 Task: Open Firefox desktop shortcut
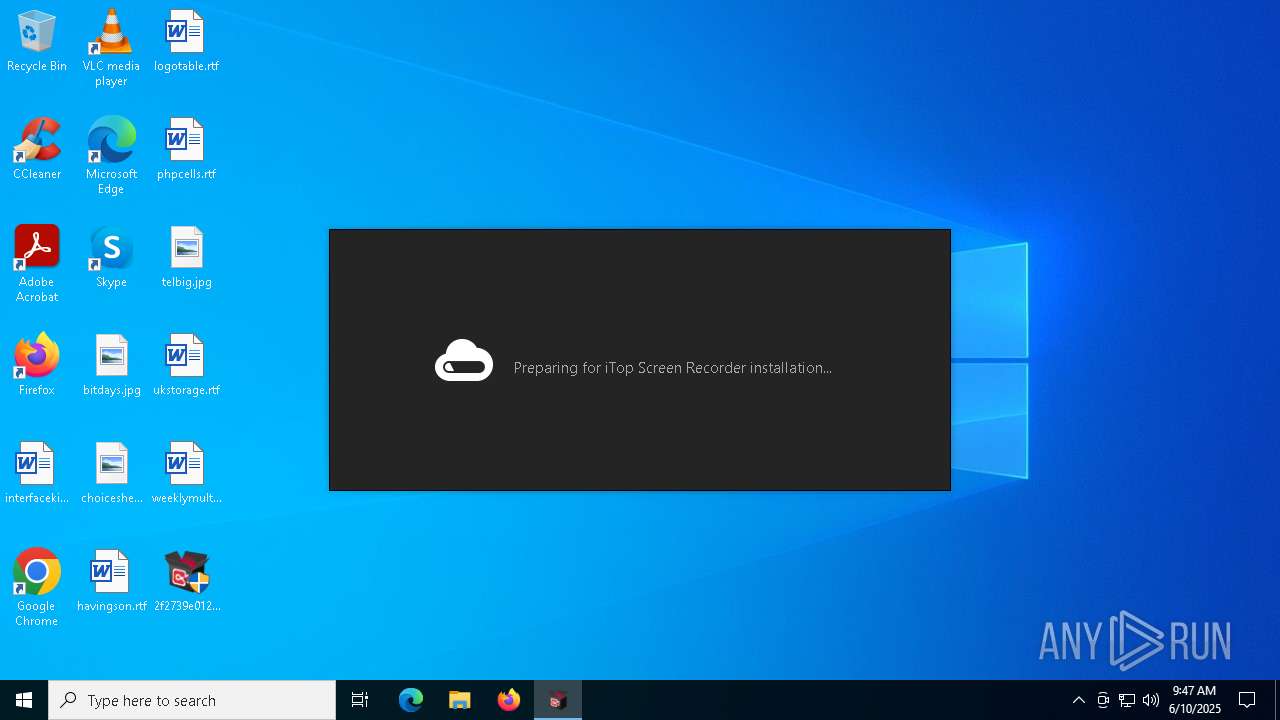(37, 366)
